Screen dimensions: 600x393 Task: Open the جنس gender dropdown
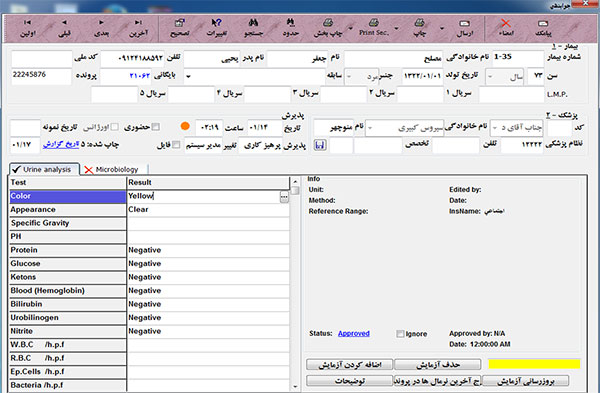pyautogui.click(x=349, y=77)
